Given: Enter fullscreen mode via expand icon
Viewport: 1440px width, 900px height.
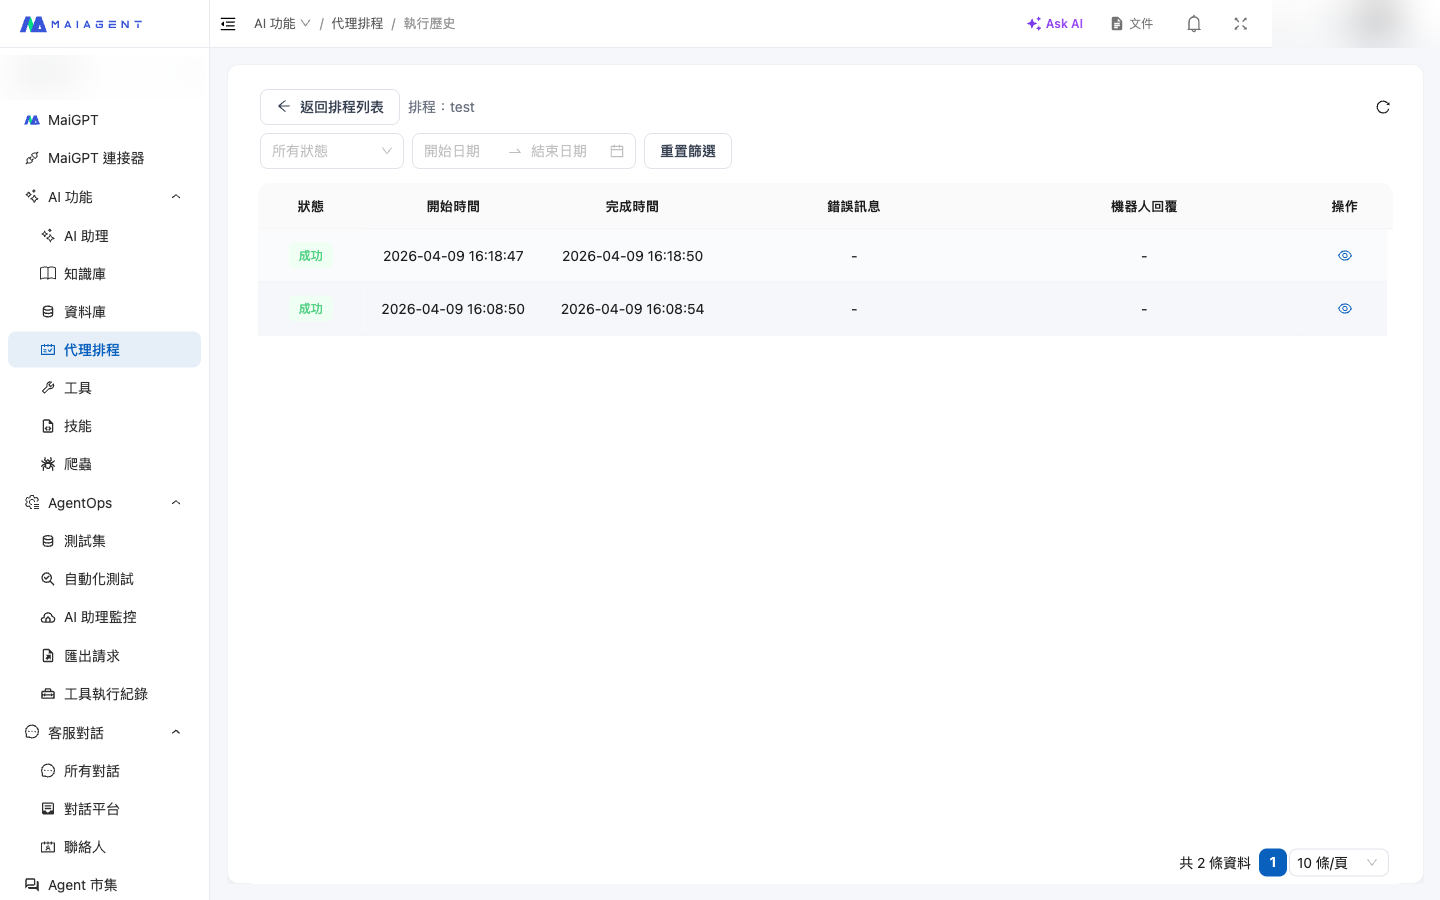Looking at the screenshot, I should point(1241,24).
